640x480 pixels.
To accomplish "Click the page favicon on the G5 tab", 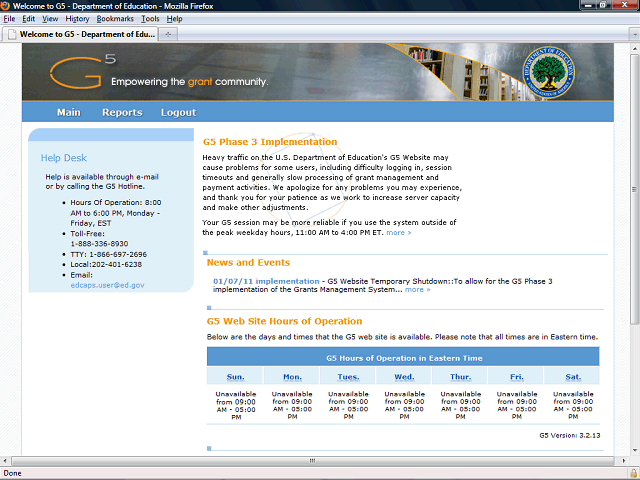I will [11, 34].
